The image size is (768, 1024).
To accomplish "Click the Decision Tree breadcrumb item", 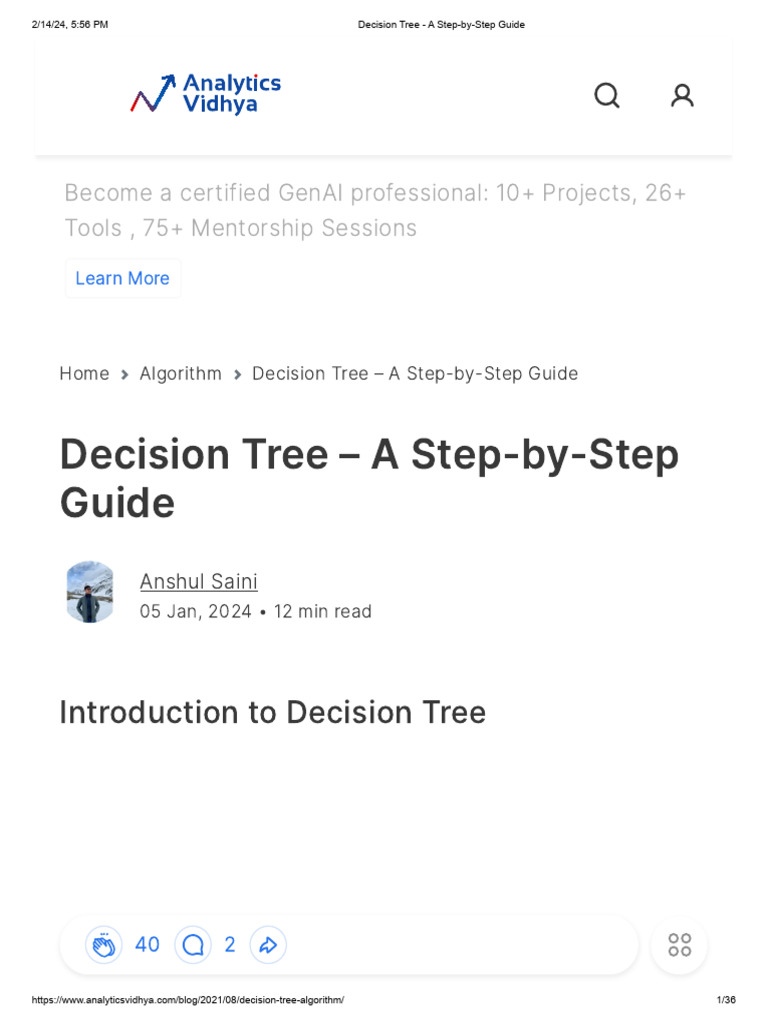I will [415, 373].
